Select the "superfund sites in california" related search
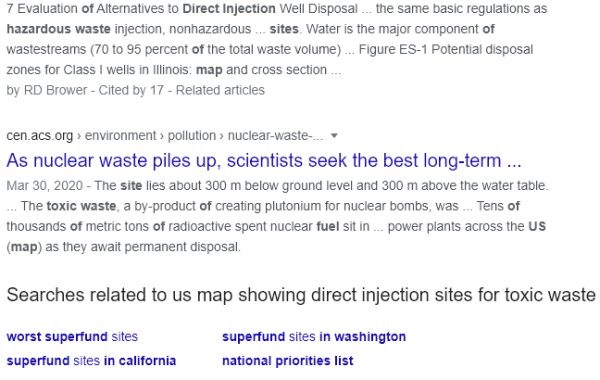 tap(91, 361)
